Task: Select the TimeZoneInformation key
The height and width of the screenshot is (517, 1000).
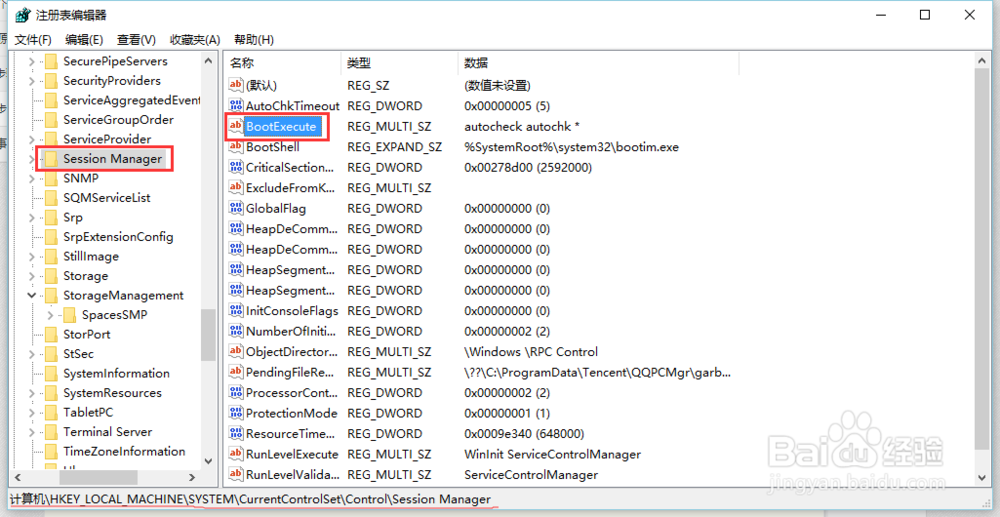Action: coord(124,451)
